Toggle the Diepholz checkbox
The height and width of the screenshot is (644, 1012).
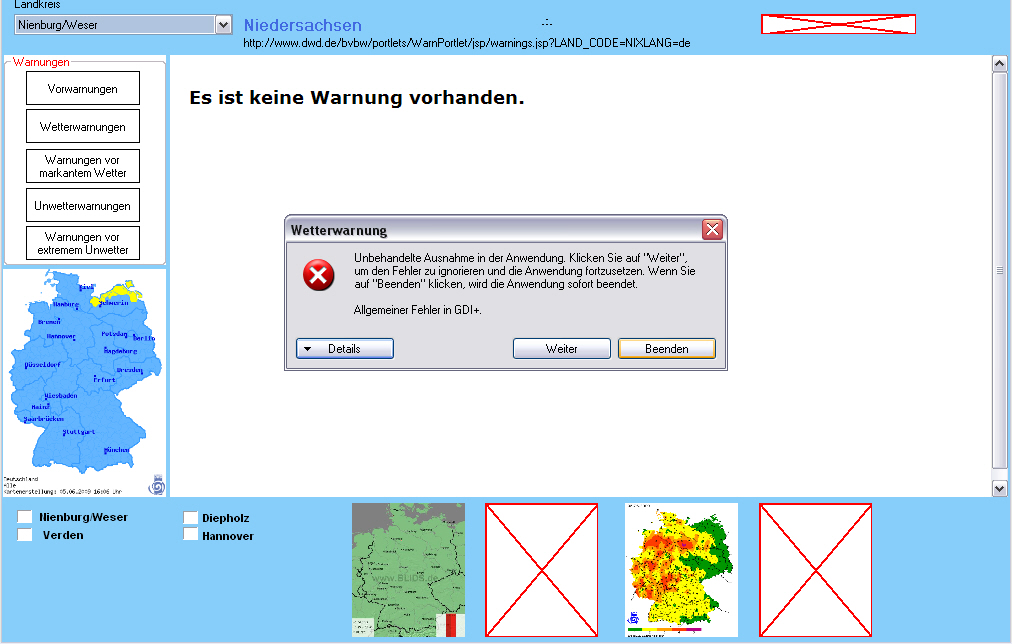pyautogui.click(x=190, y=518)
